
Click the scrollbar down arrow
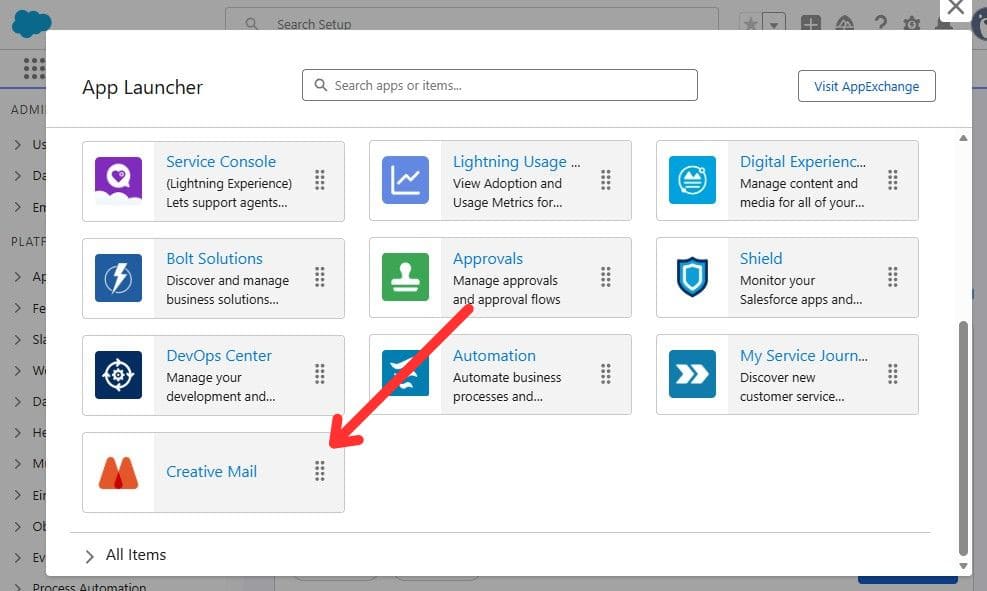[x=963, y=566]
